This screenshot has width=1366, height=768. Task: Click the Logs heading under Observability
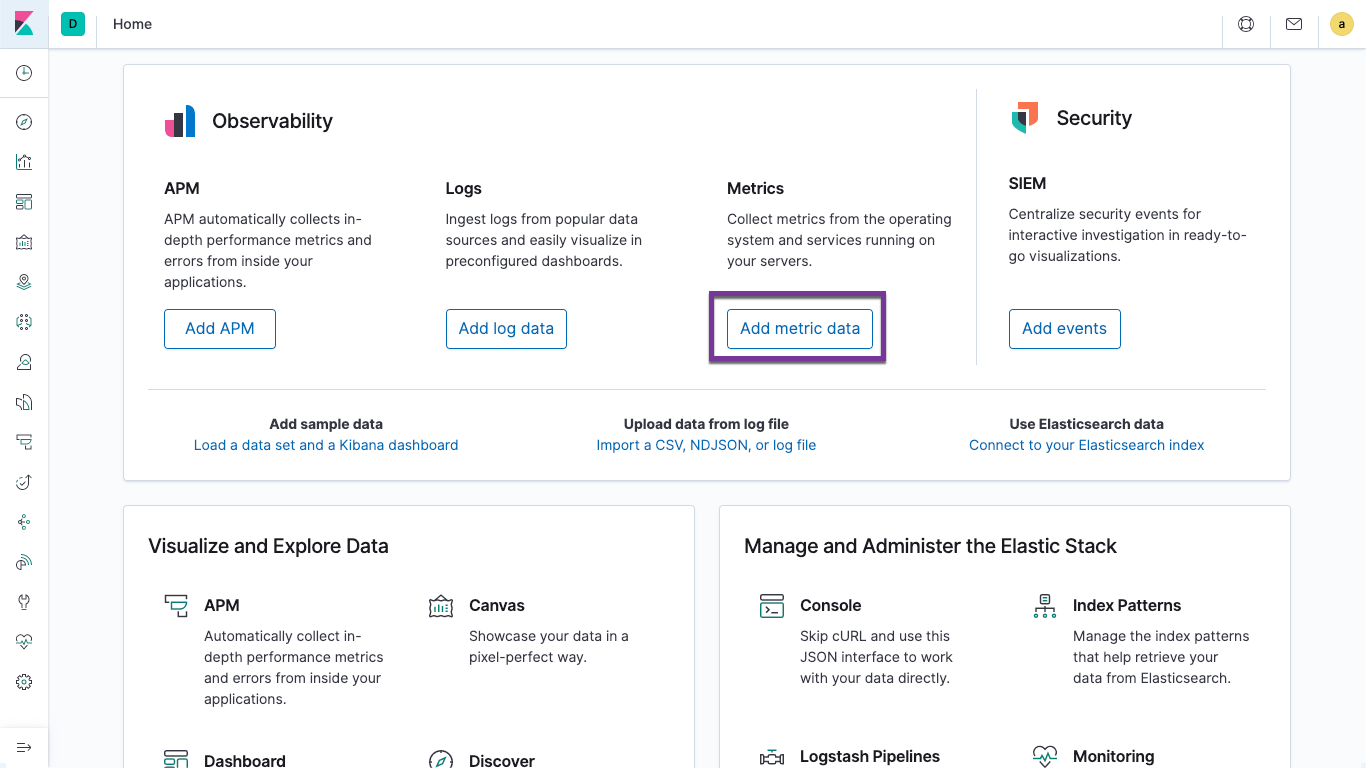point(464,188)
